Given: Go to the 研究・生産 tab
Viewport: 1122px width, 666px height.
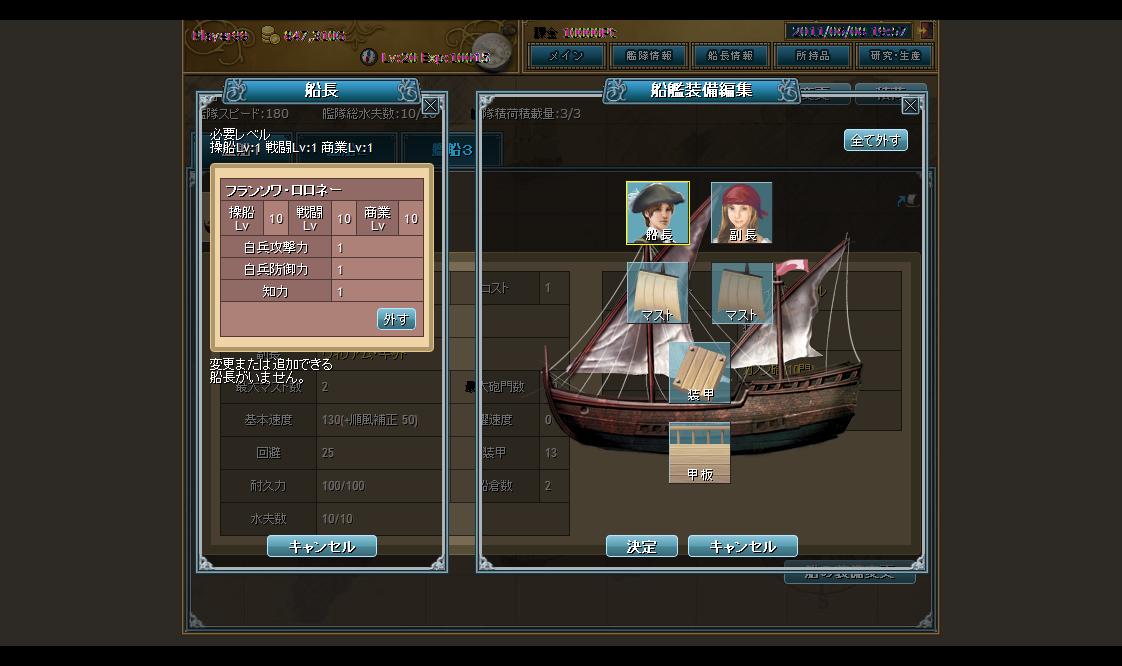Looking at the screenshot, I should [894, 56].
